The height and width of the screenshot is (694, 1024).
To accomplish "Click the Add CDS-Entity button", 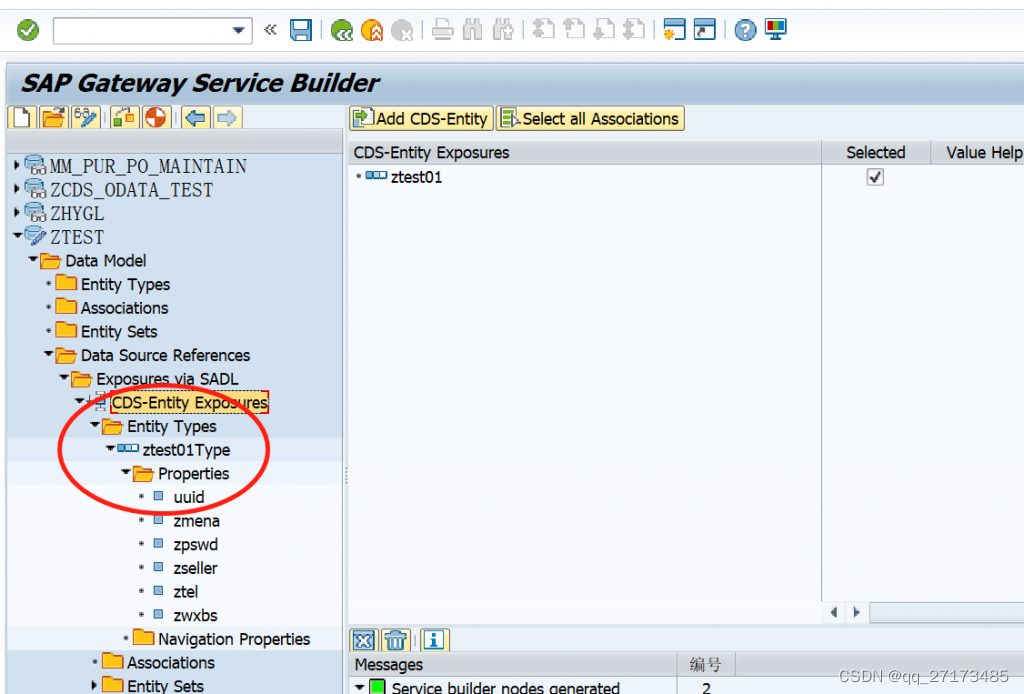I will point(420,117).
